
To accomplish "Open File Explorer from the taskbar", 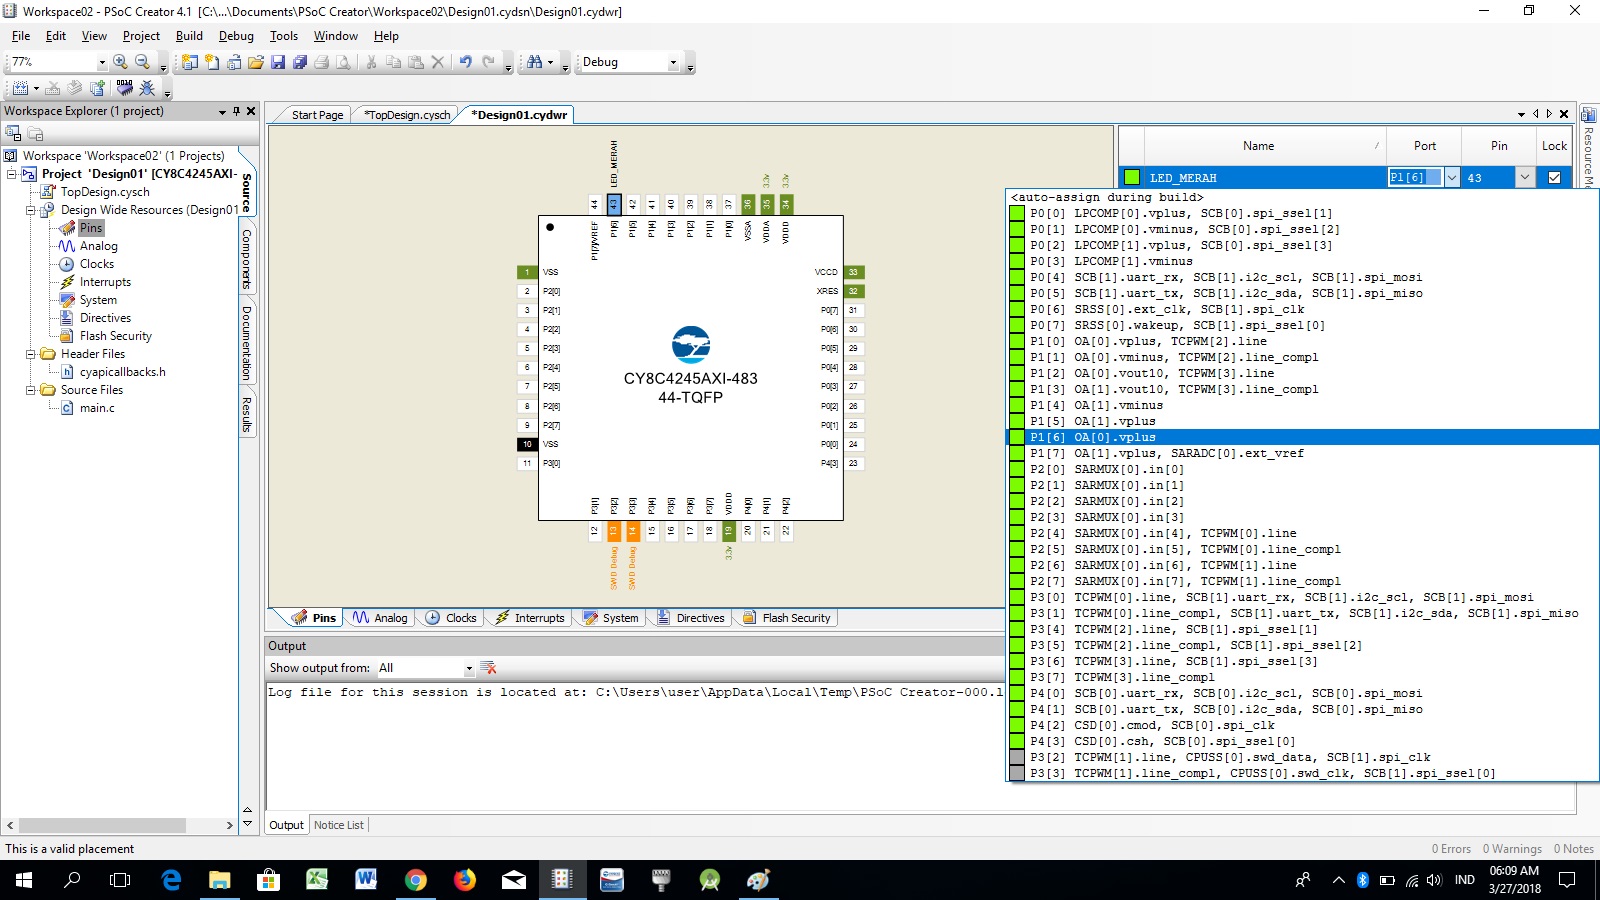I will pyautogui.click(x=220, y=880).
